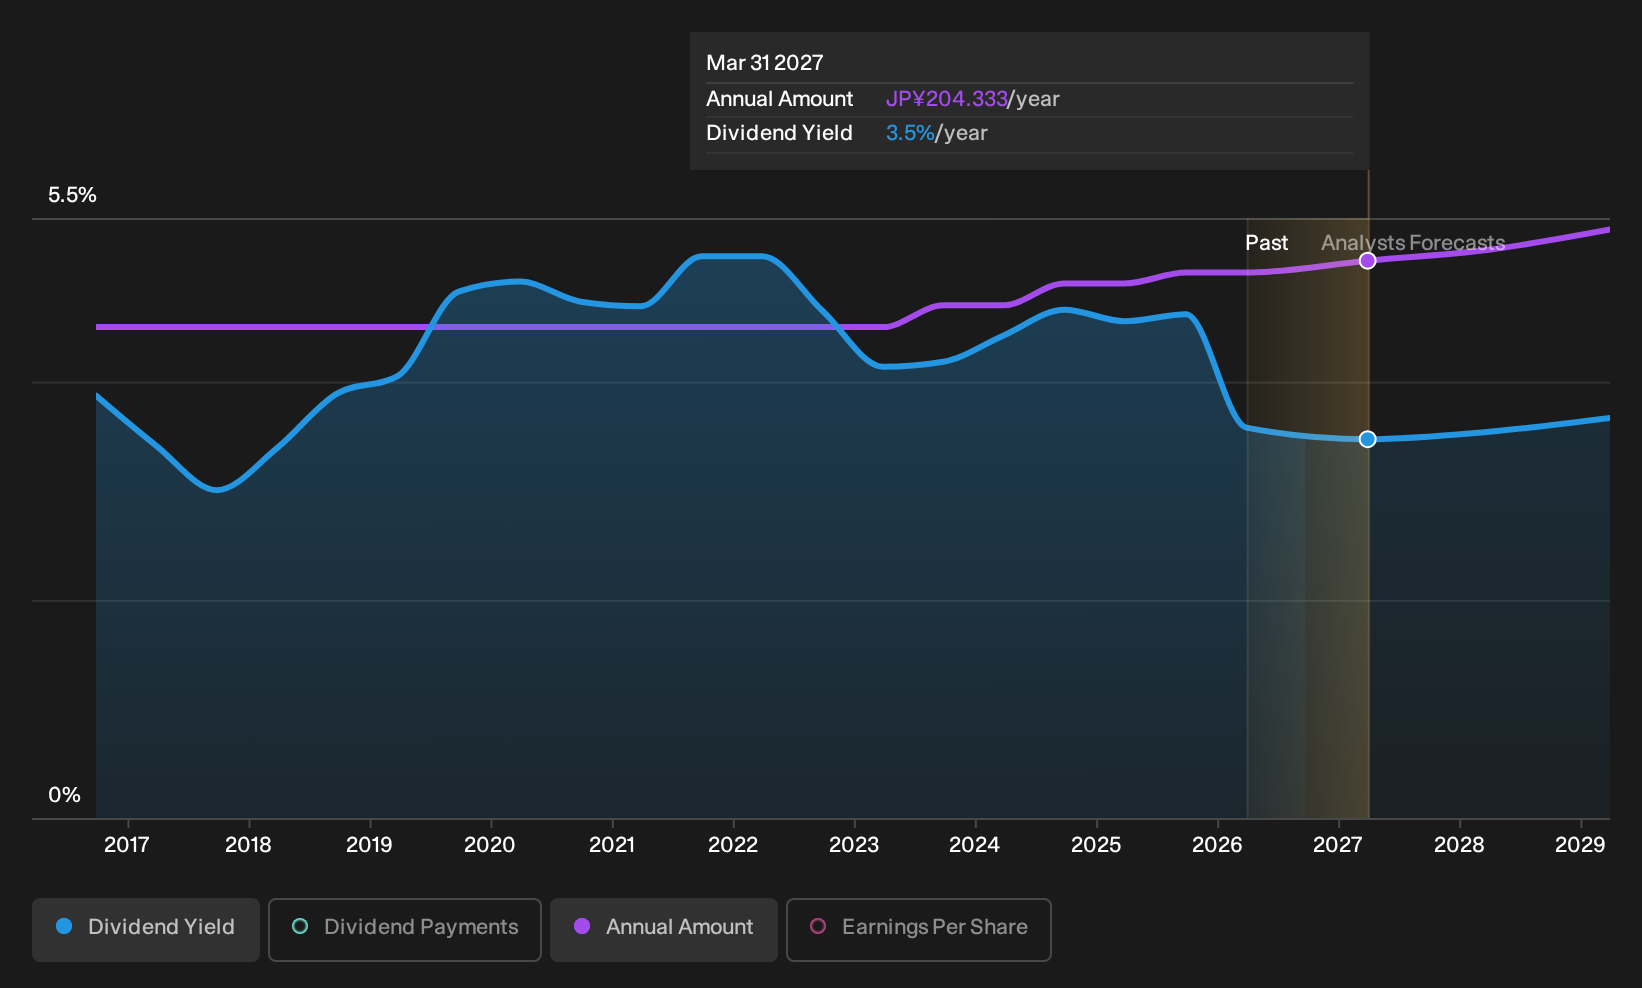Select the blue yield data point at 2027
Screen dimensions: 1642x988
1368,439
